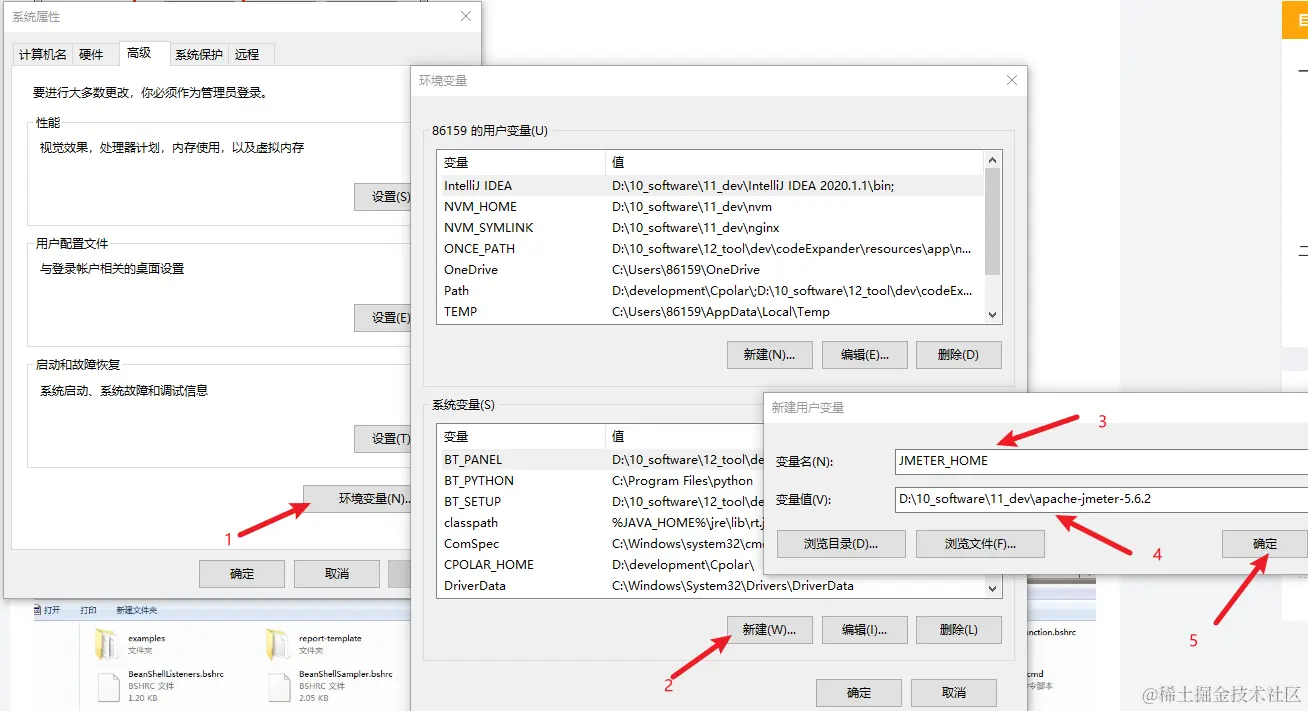Focus the 变量值 field with apache-jmeter path
1308x711 pixels.
(x=1101, y=499)
